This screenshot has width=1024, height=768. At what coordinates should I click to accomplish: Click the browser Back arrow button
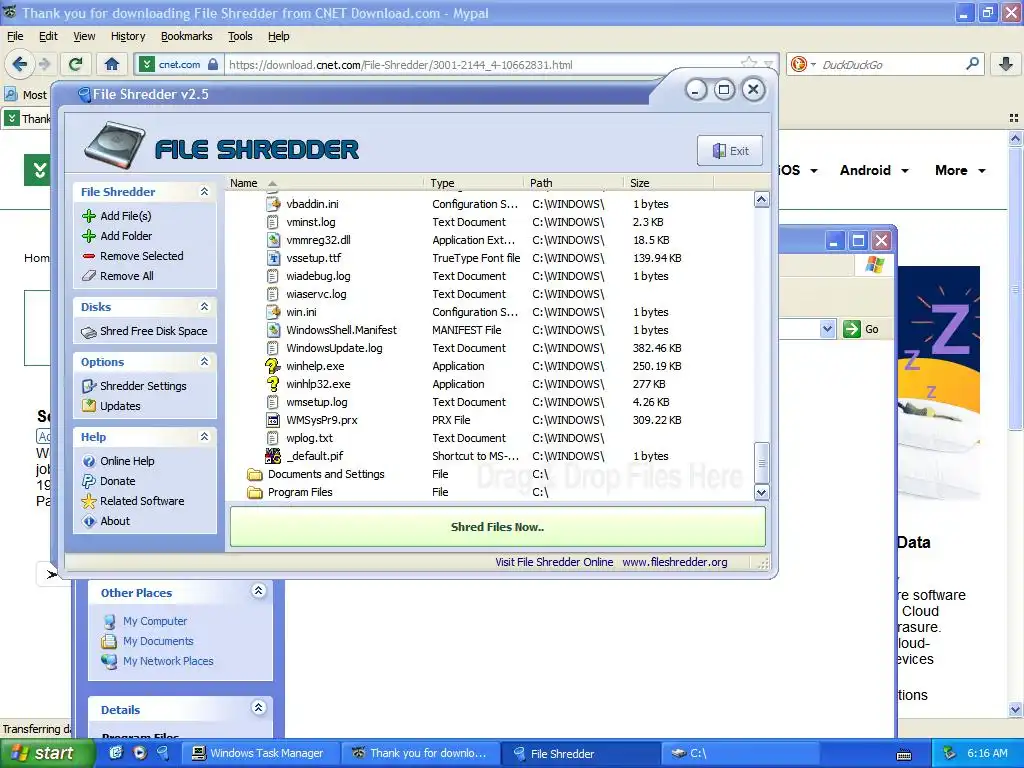[20, 64]
